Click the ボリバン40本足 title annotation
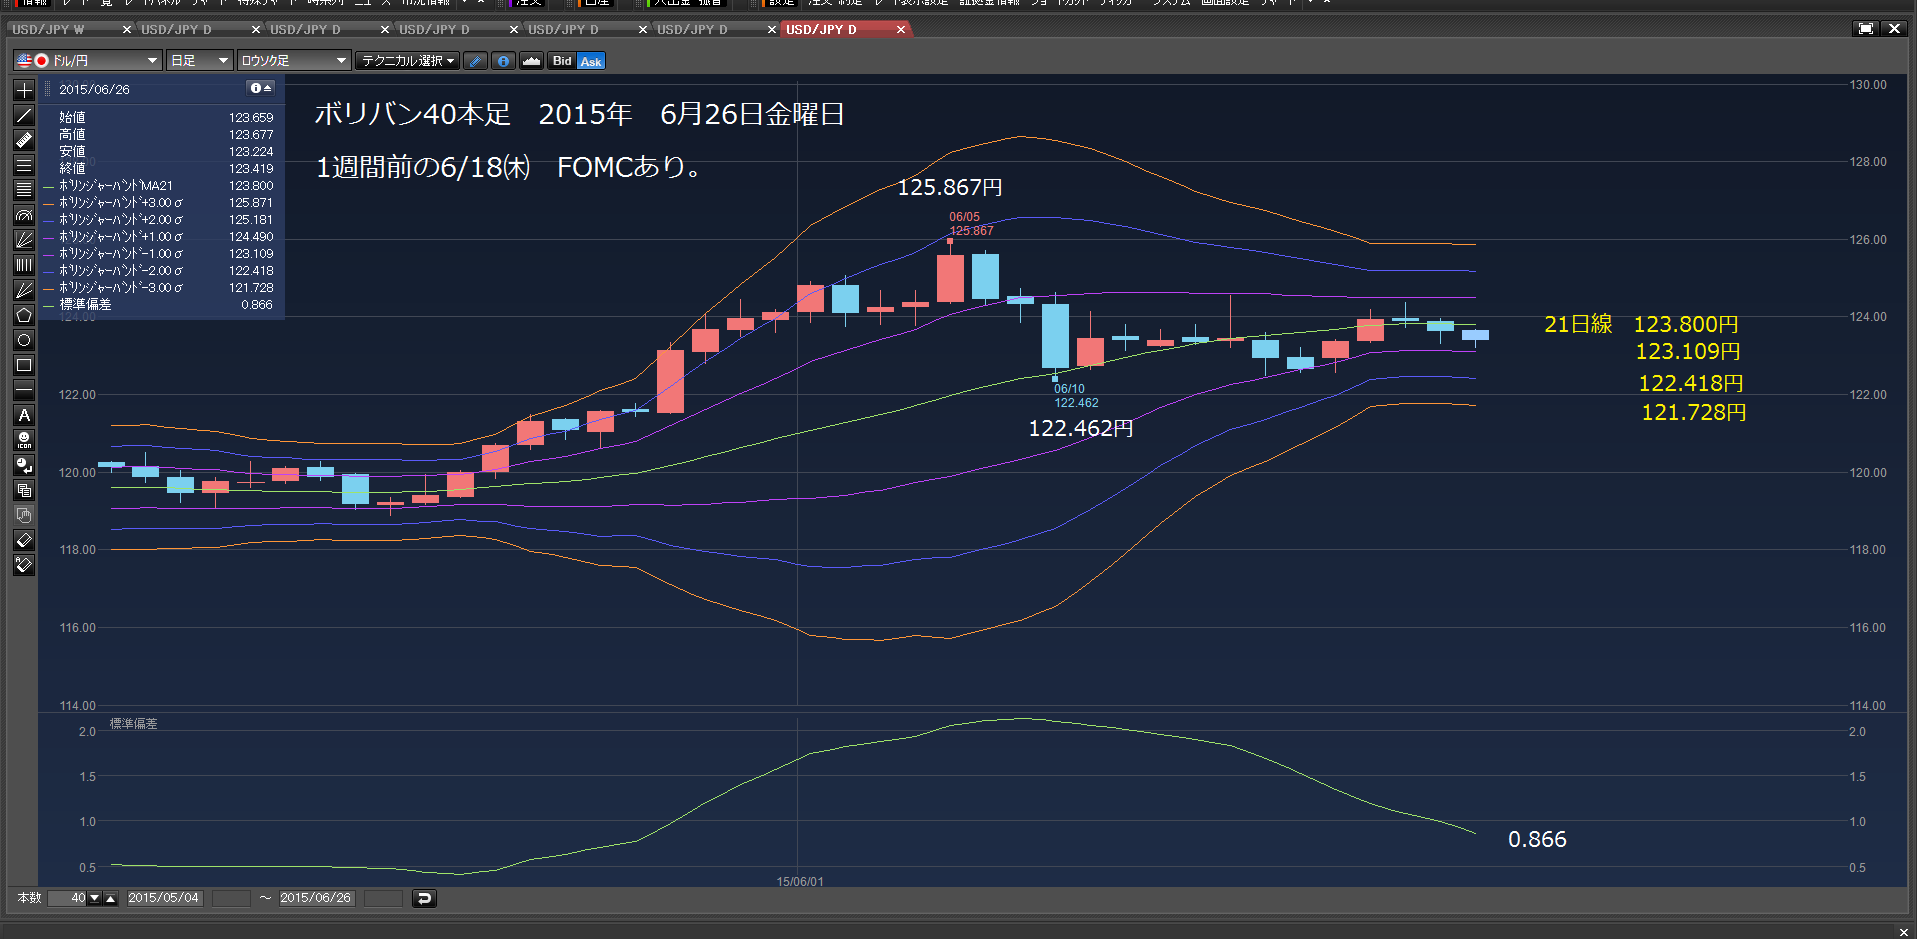The image size is (1917, 939). point(580,114)
